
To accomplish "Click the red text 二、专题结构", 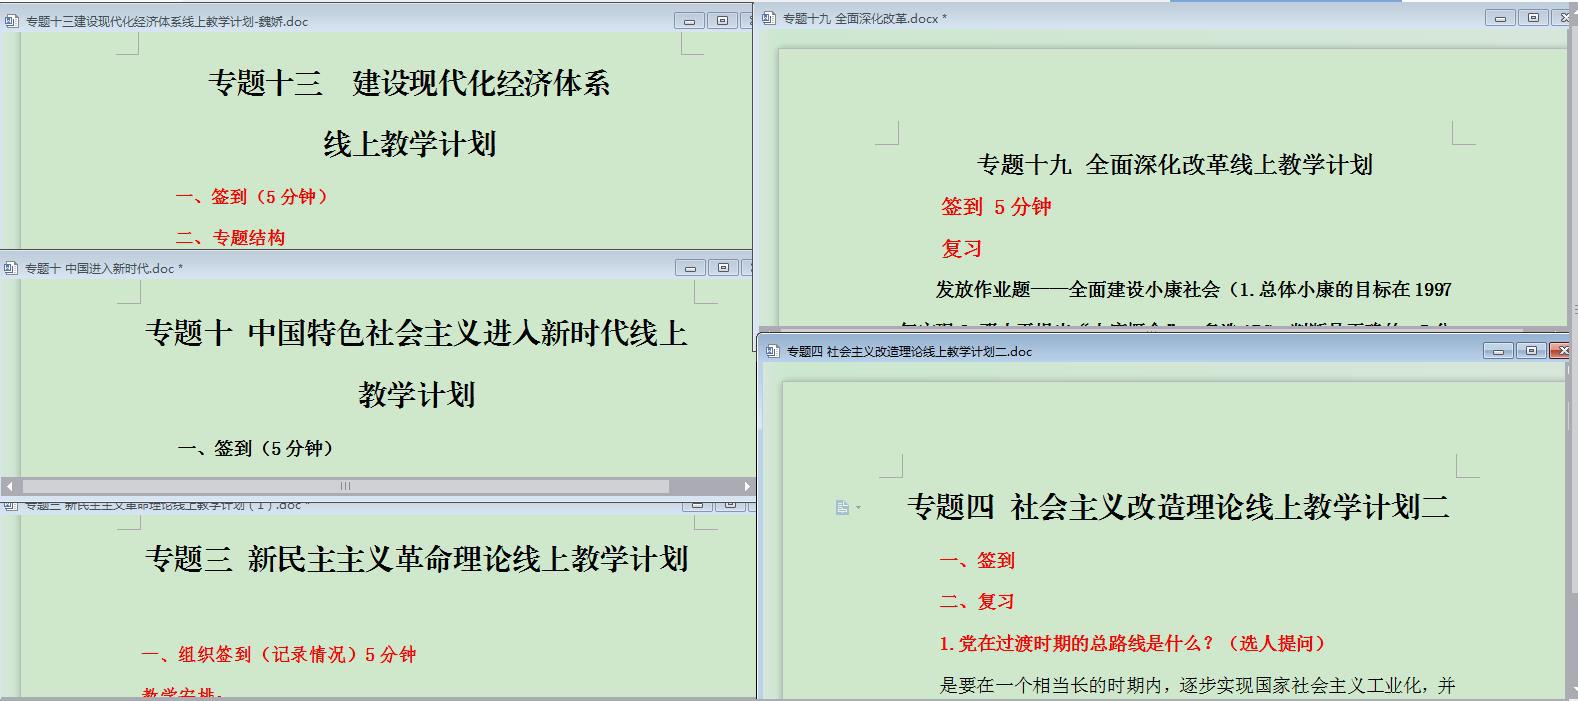I will 231,238.
